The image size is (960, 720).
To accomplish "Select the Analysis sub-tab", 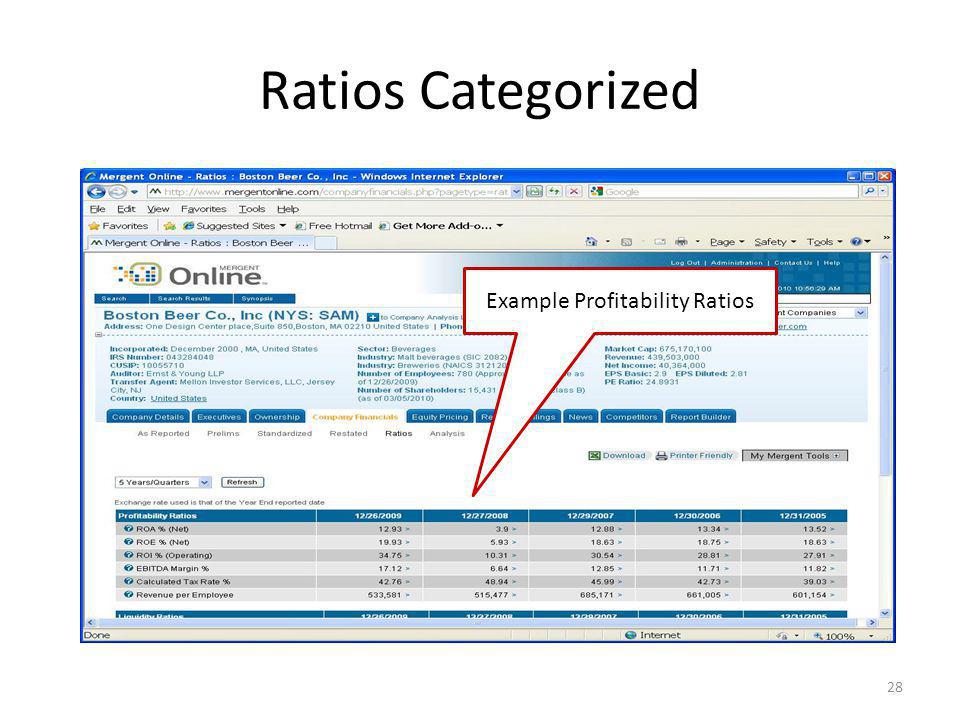I will pyautogui.click(x=447, y=433).
